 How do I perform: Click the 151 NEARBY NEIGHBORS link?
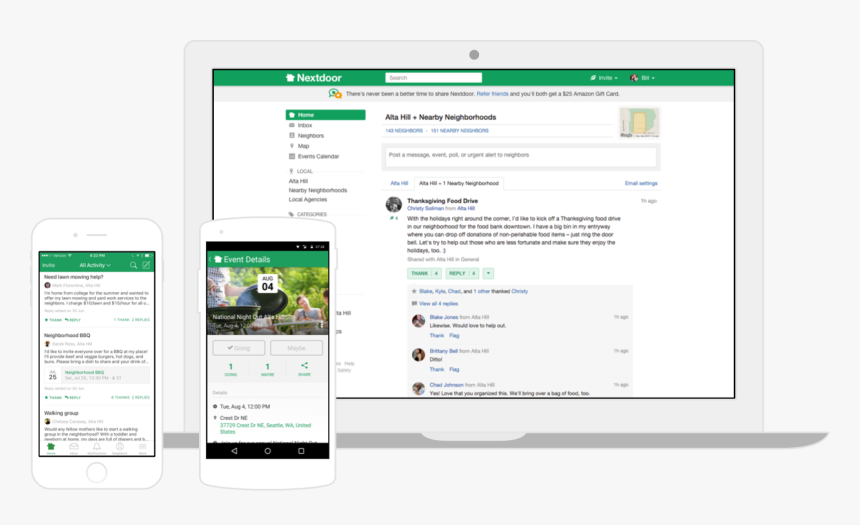tap(460, 131)
